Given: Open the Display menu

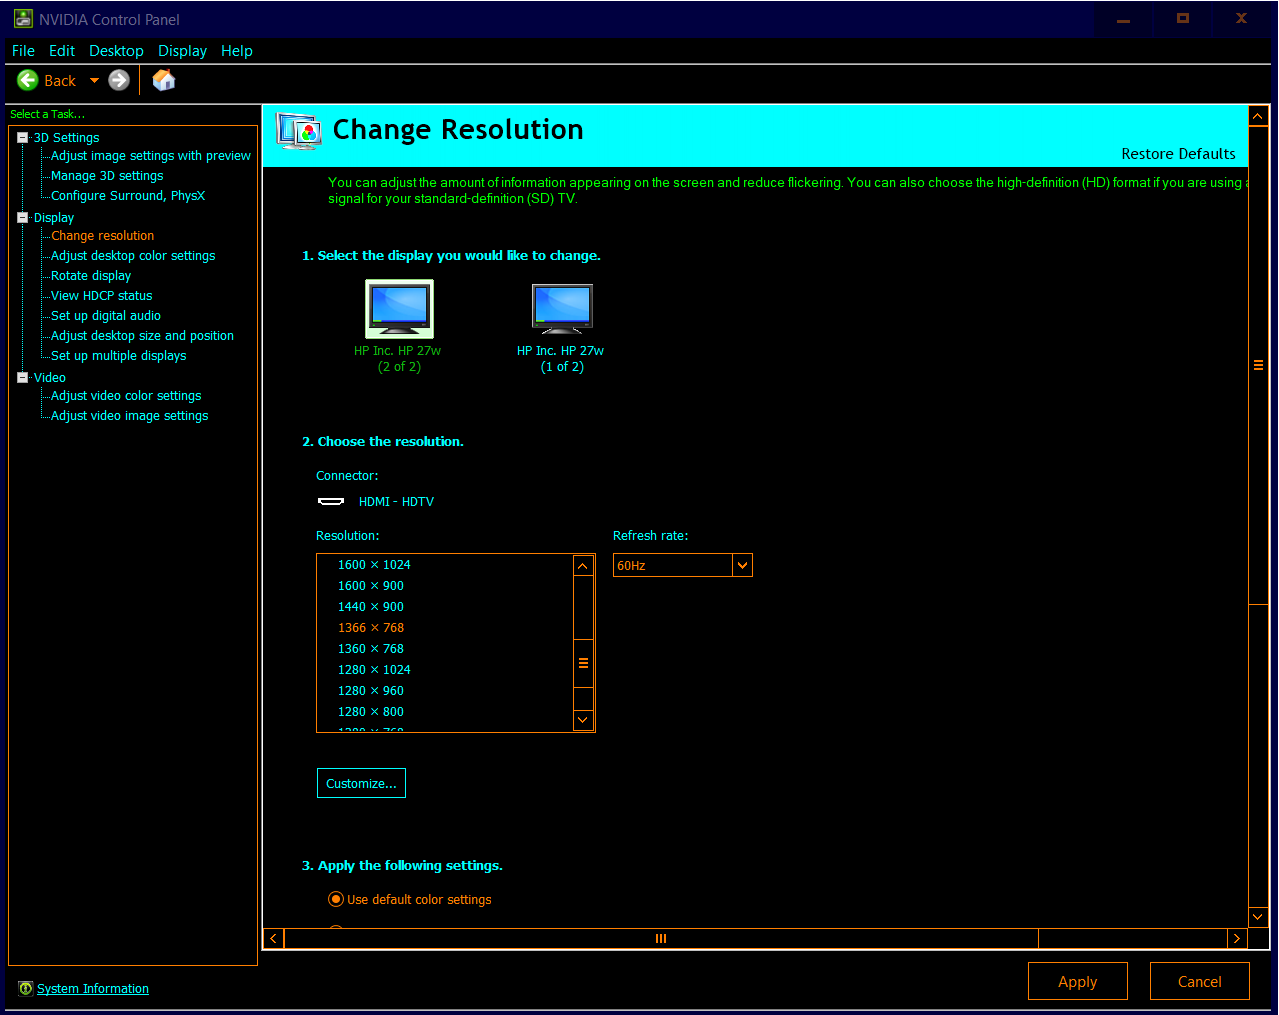Looking at the screenshot, I should (182, 51).
